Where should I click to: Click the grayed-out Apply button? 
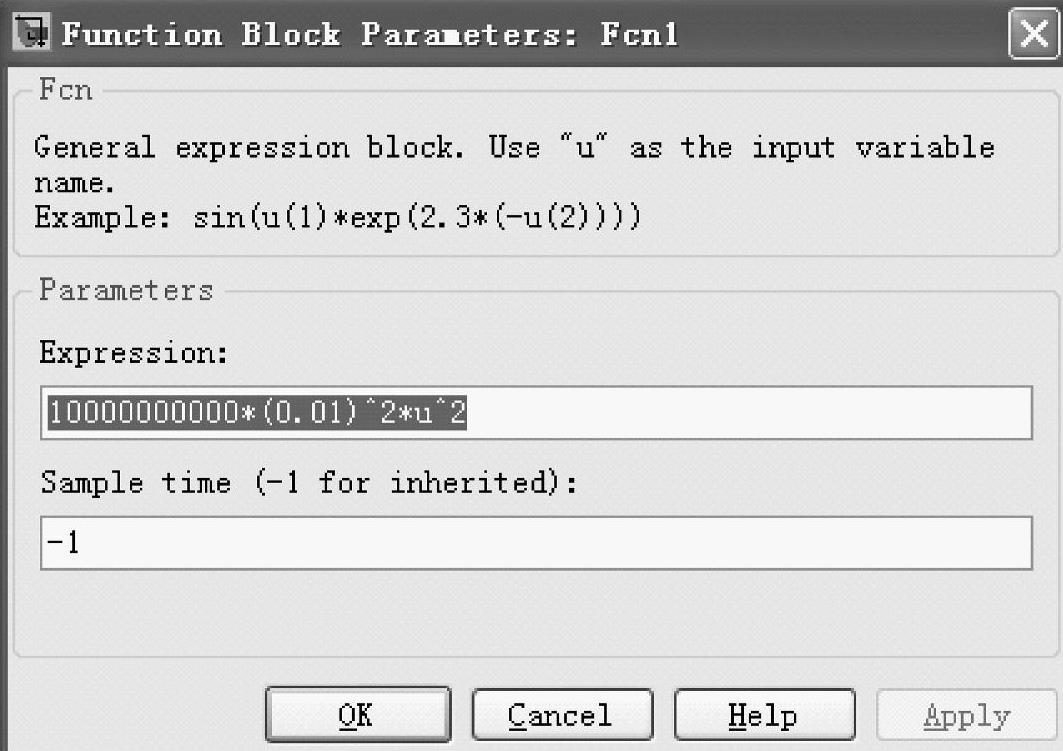(x=966, y=716)
